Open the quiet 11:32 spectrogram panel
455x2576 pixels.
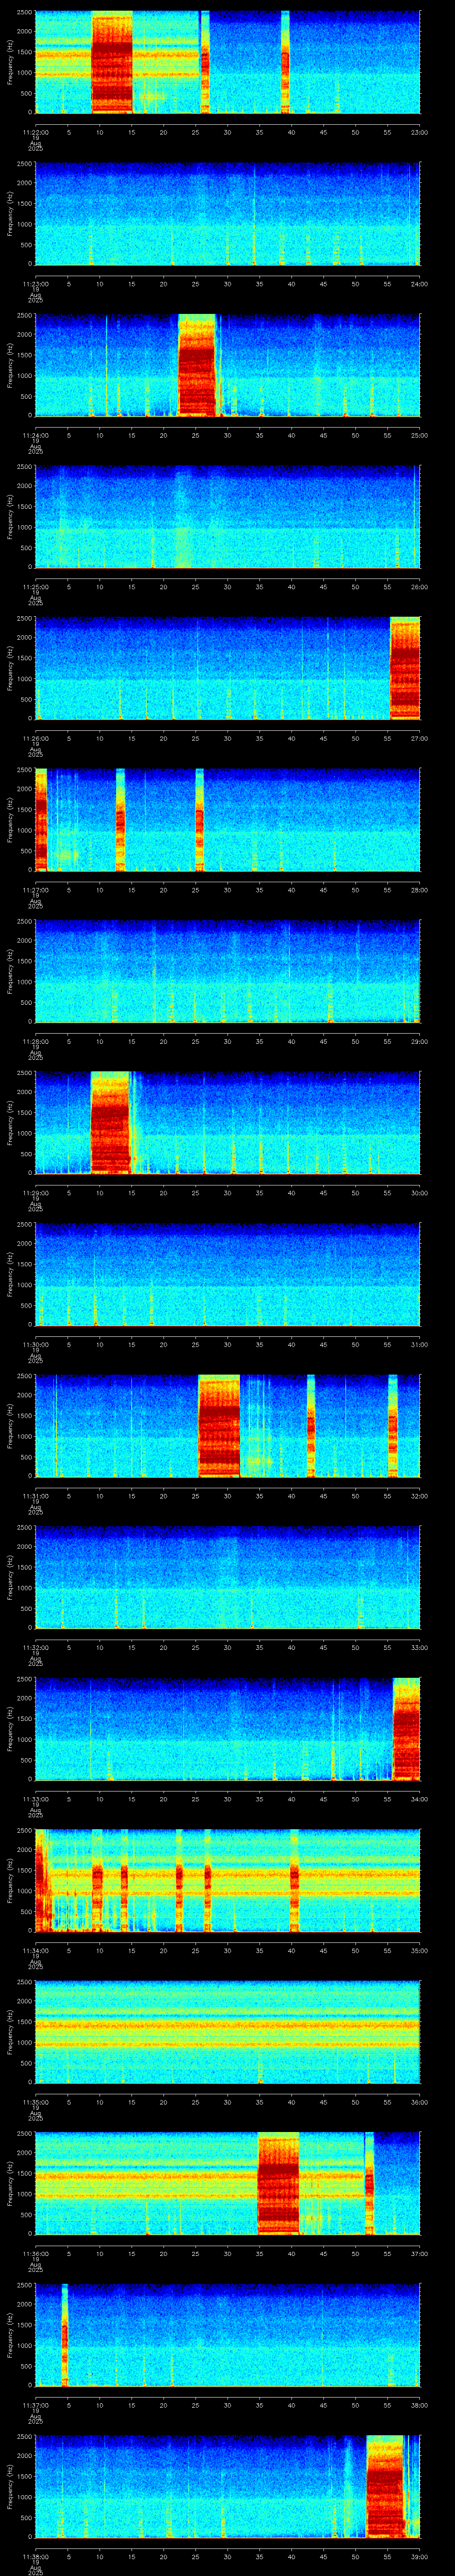227,1577
